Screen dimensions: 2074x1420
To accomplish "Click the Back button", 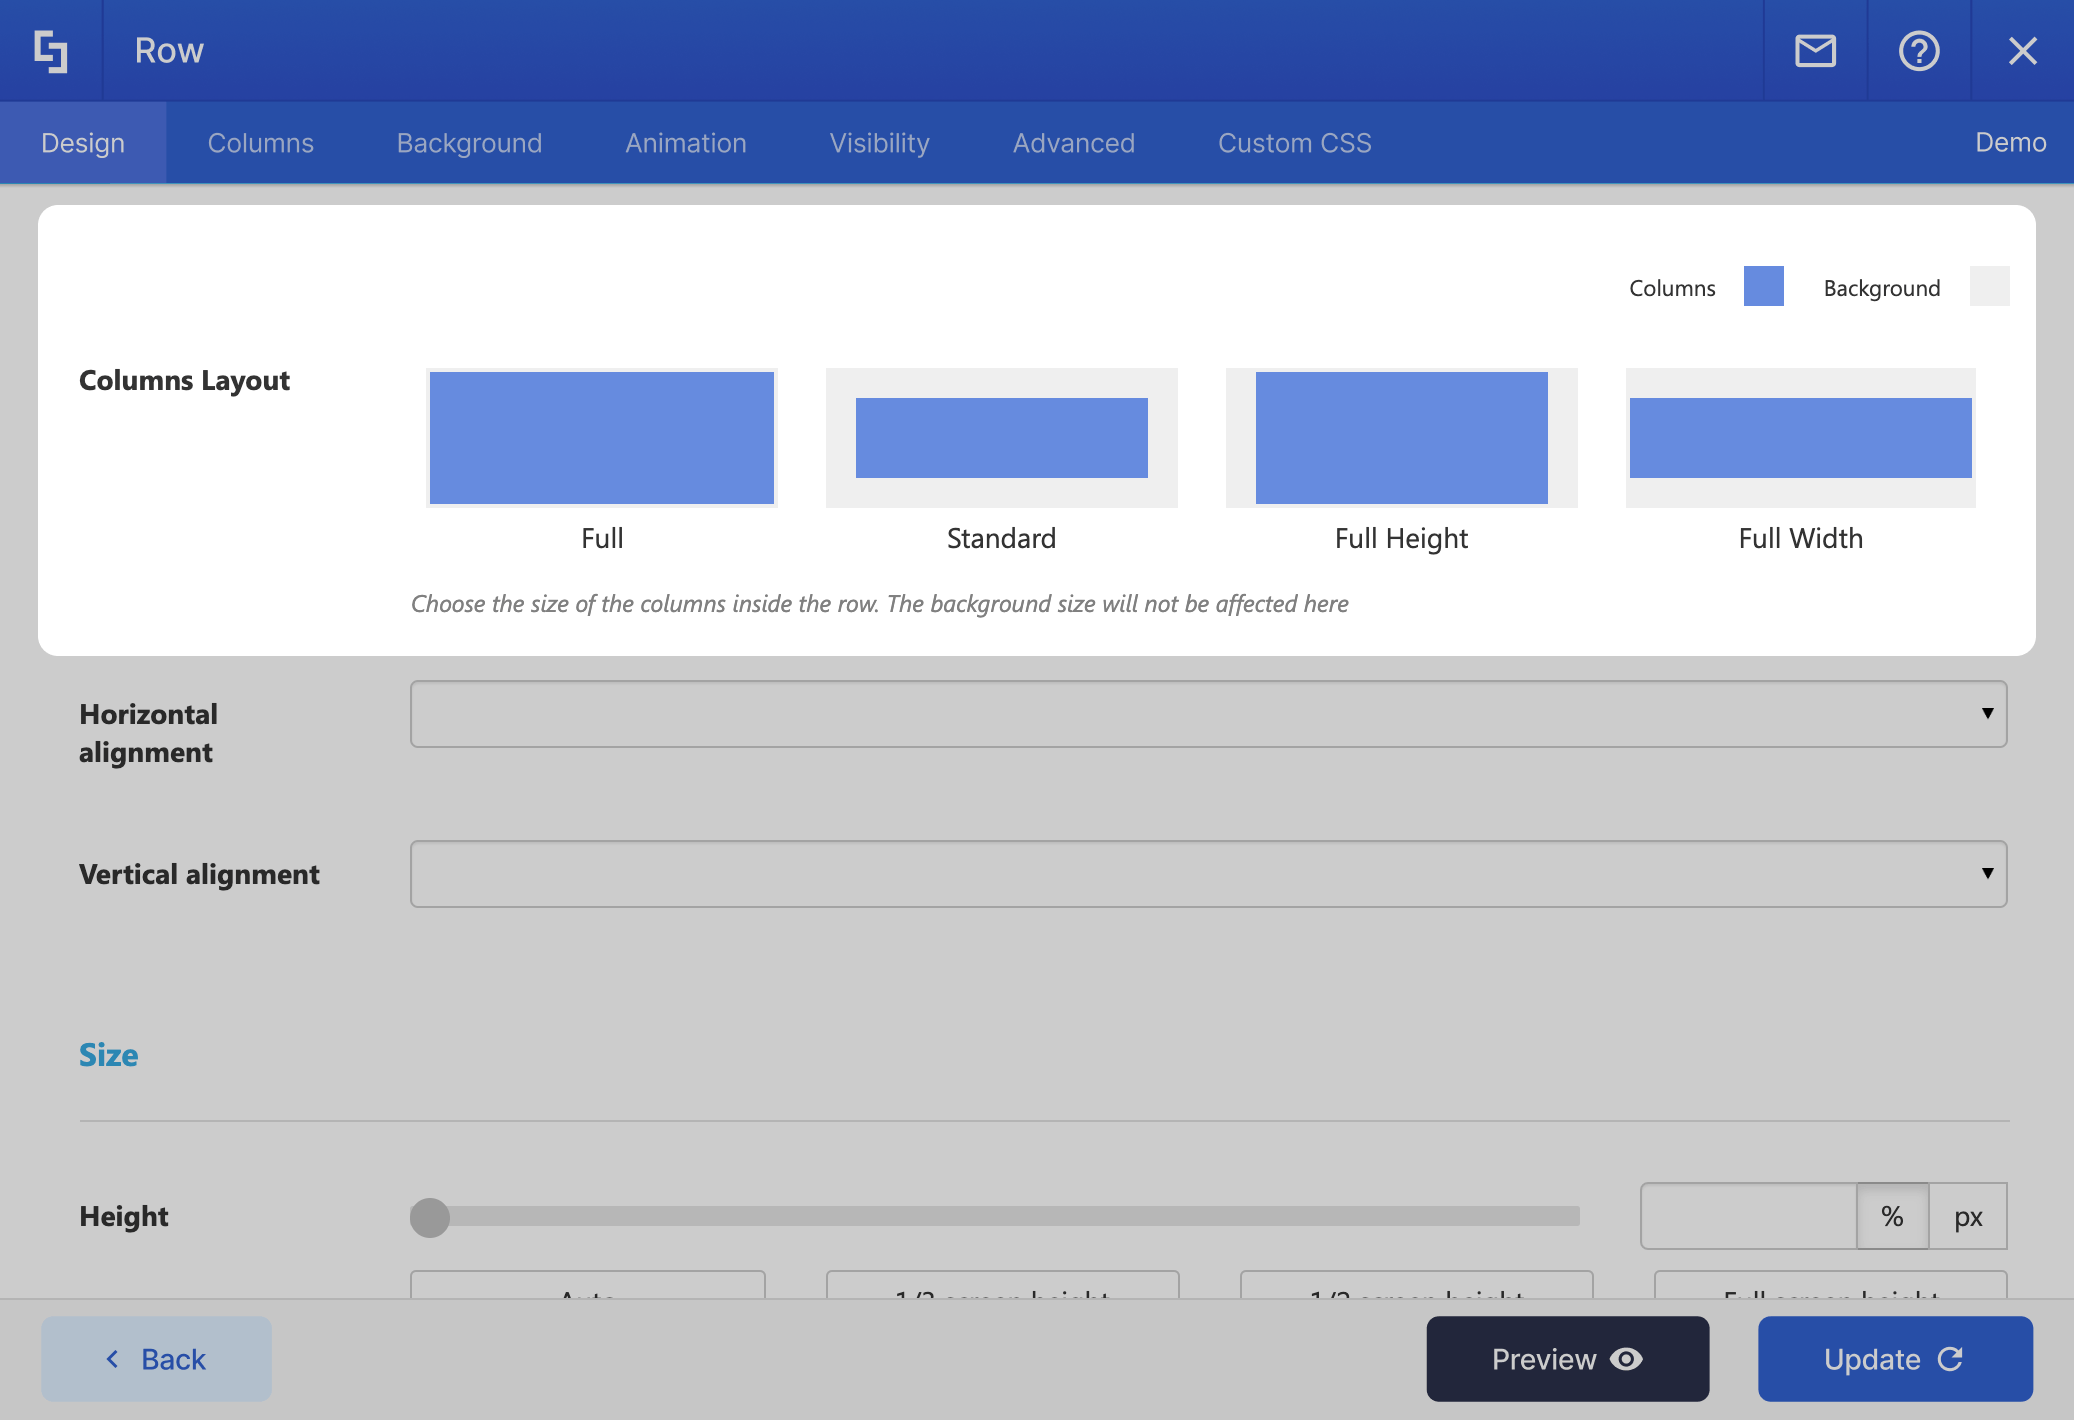I will (x=156, y=1359).
